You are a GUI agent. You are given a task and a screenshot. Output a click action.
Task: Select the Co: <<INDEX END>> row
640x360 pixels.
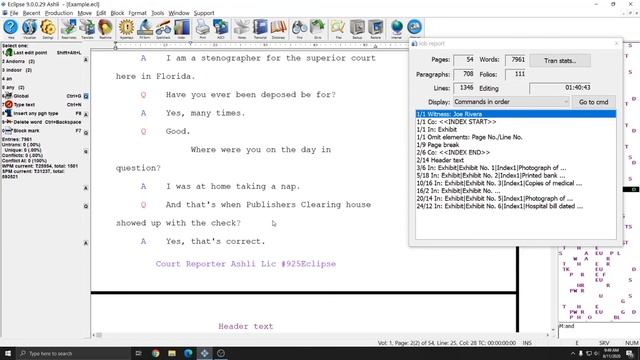516,152
